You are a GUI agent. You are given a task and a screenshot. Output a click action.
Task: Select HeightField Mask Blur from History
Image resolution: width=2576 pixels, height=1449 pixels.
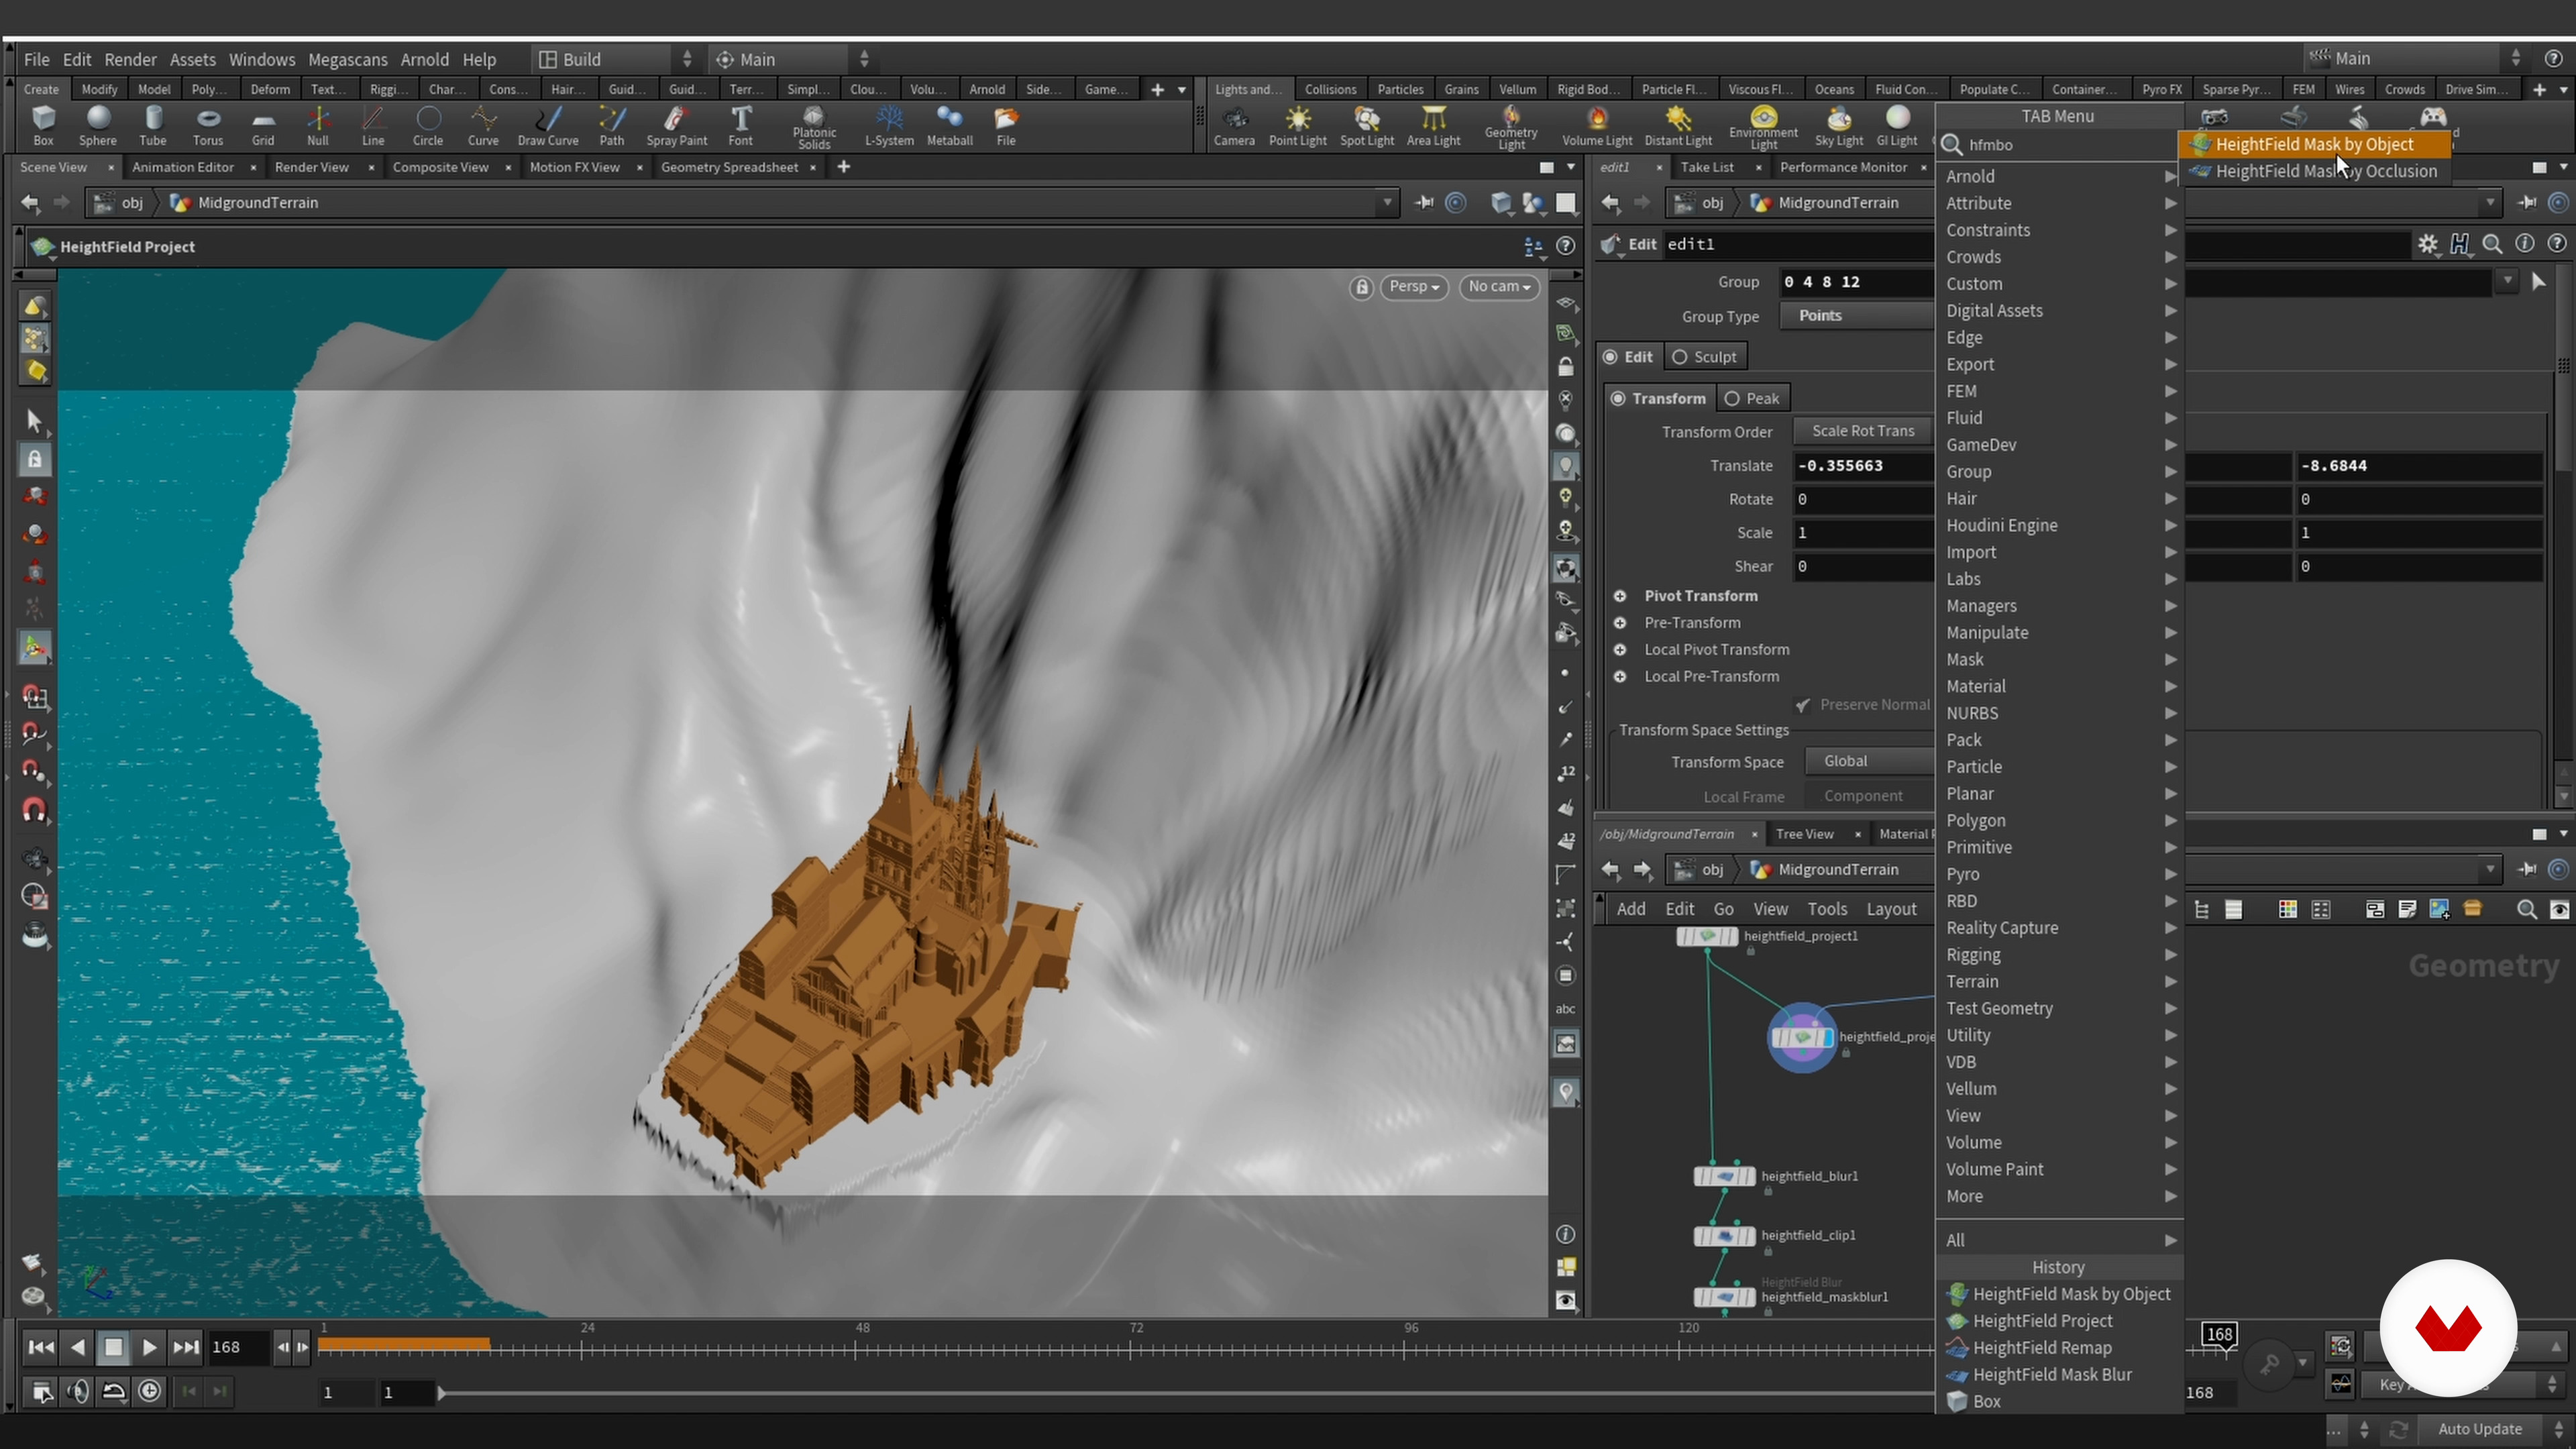[2052, 1375]
